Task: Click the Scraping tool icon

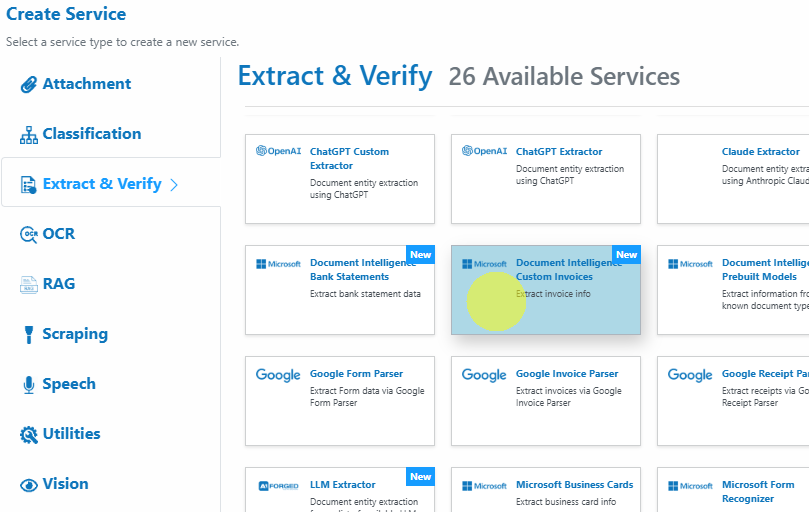Action: [29, 334]
